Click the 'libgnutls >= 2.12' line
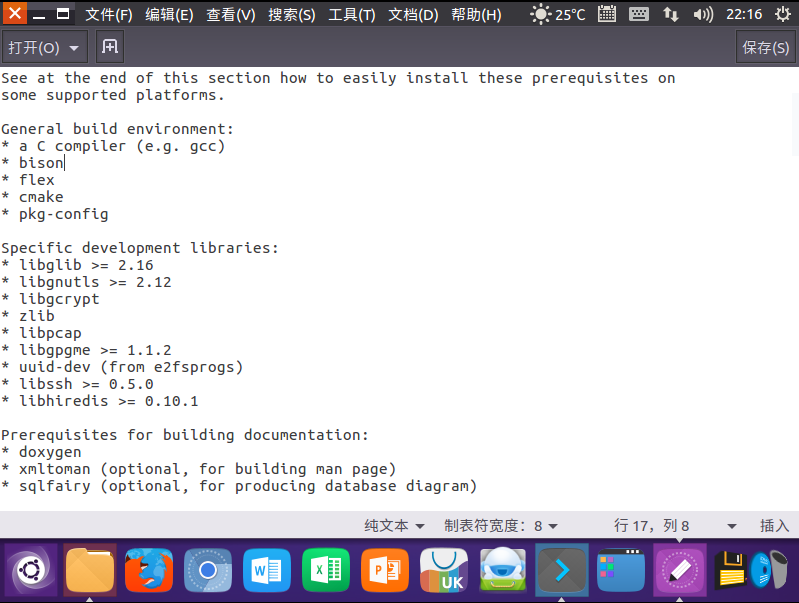Screen dimensions: 799x603 [x=86, y=282]
